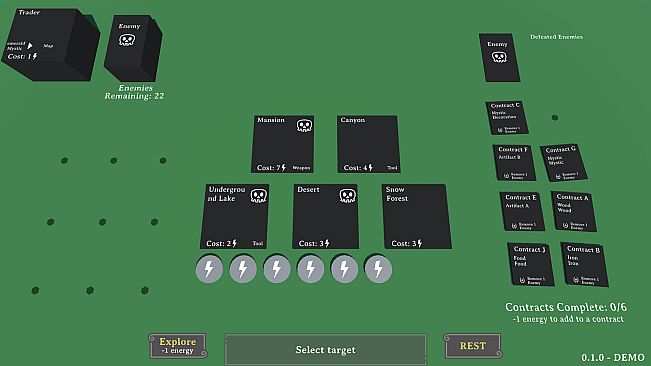Click the Tool label on the Canyon card

click(392, 168)
